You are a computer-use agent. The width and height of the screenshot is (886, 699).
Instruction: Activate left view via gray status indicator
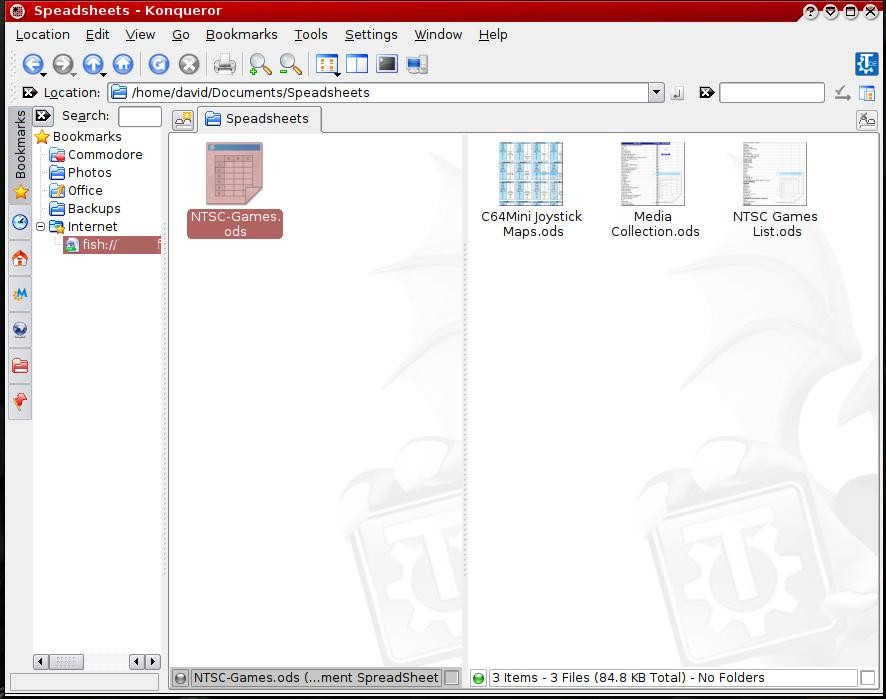click(x=180, y=678)
